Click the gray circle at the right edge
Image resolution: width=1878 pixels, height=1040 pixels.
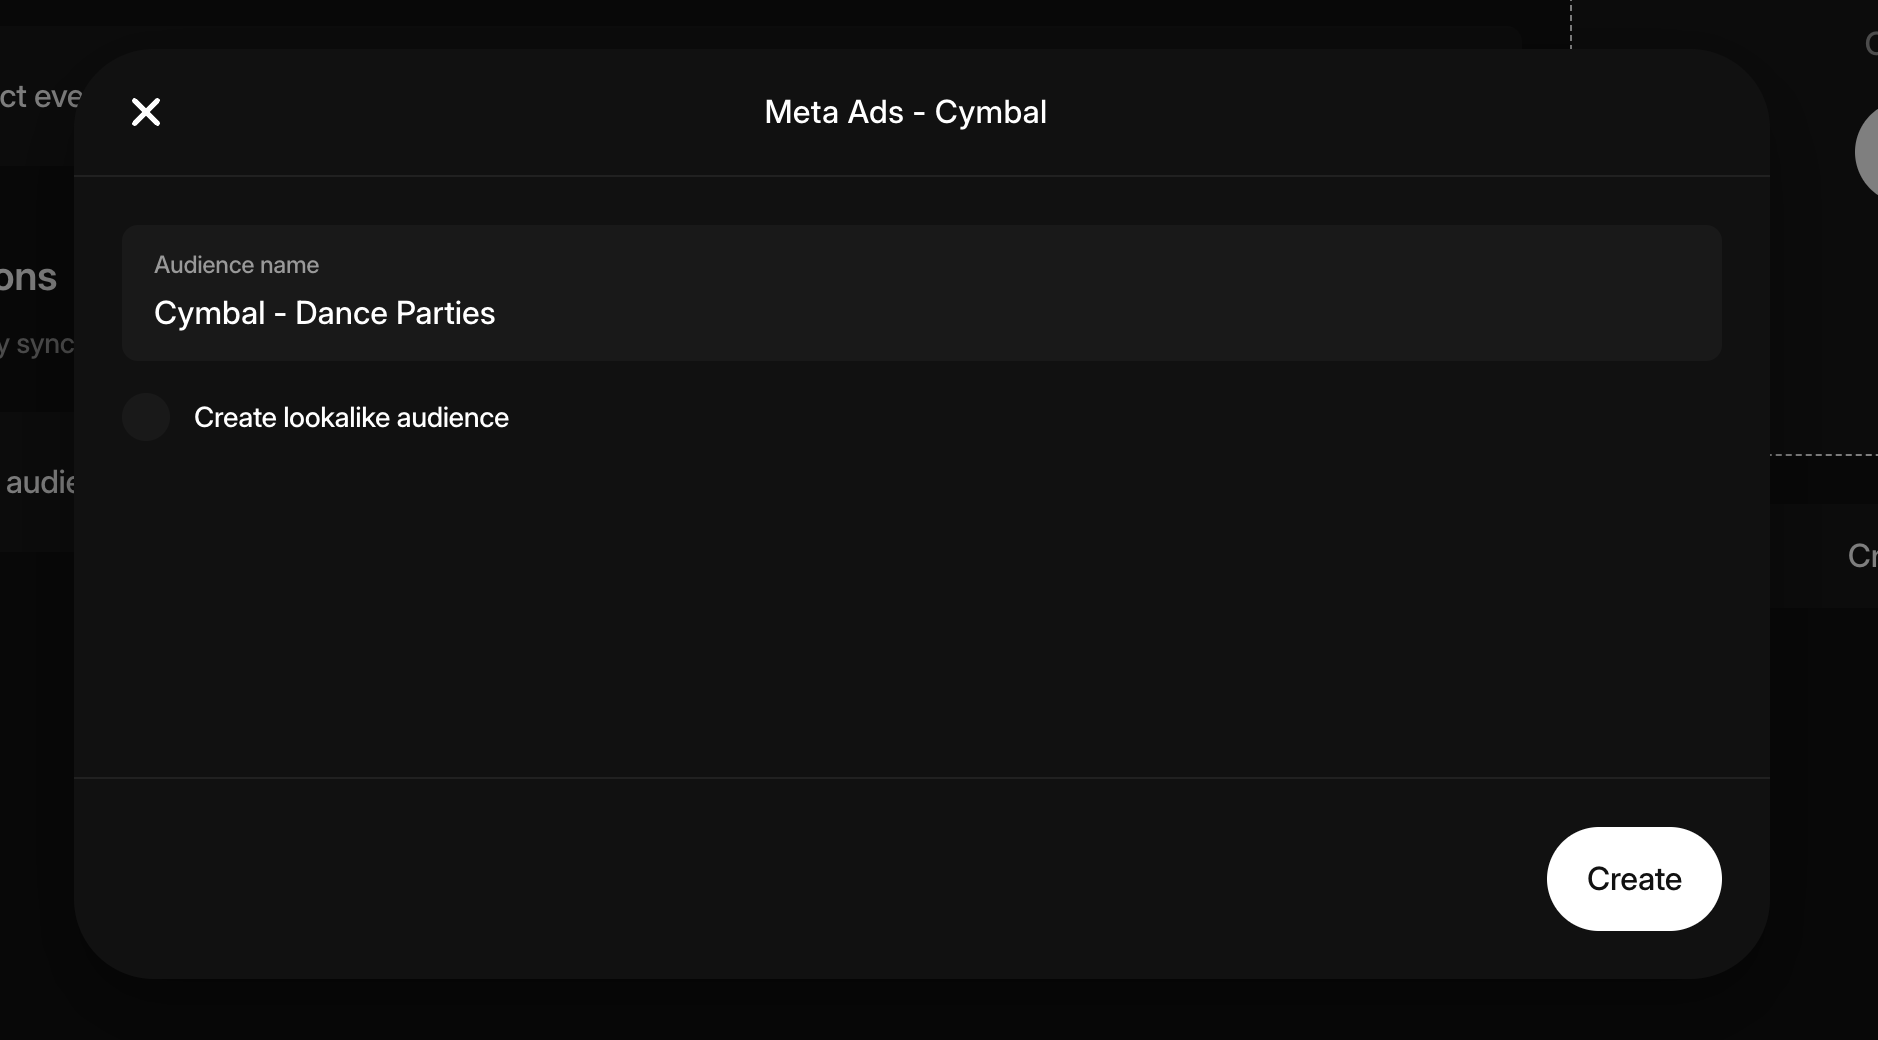tap(1867, 153)
